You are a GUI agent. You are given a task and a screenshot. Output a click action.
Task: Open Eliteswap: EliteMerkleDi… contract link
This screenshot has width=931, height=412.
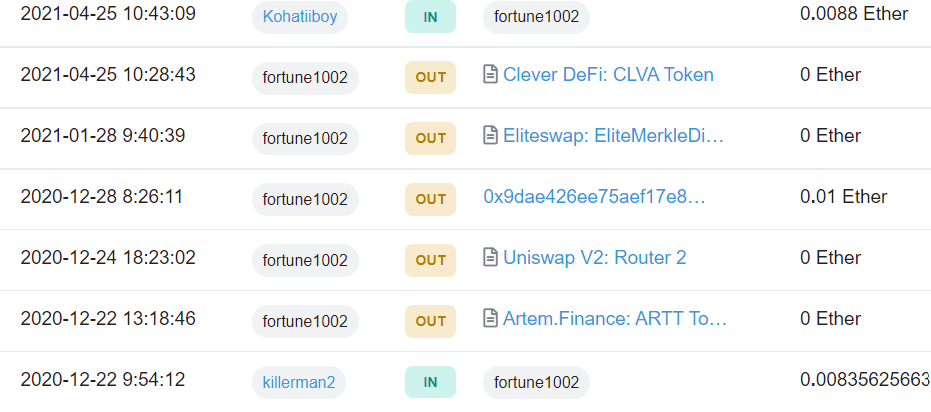pyautogui.click(x=613, y=137)
